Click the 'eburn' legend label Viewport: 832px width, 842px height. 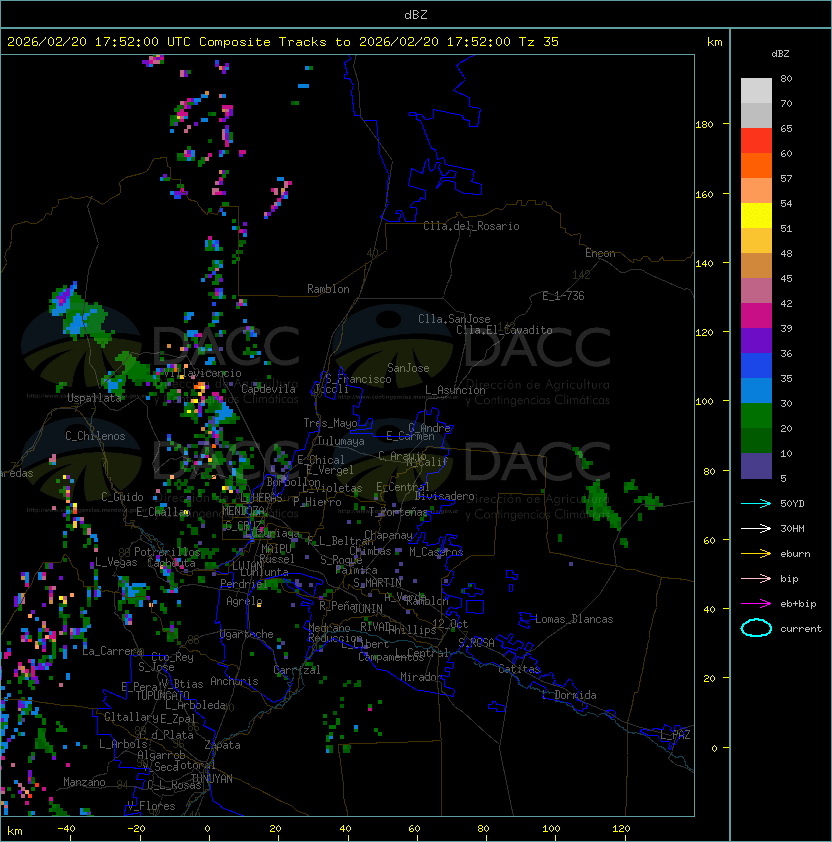(795, 554)
